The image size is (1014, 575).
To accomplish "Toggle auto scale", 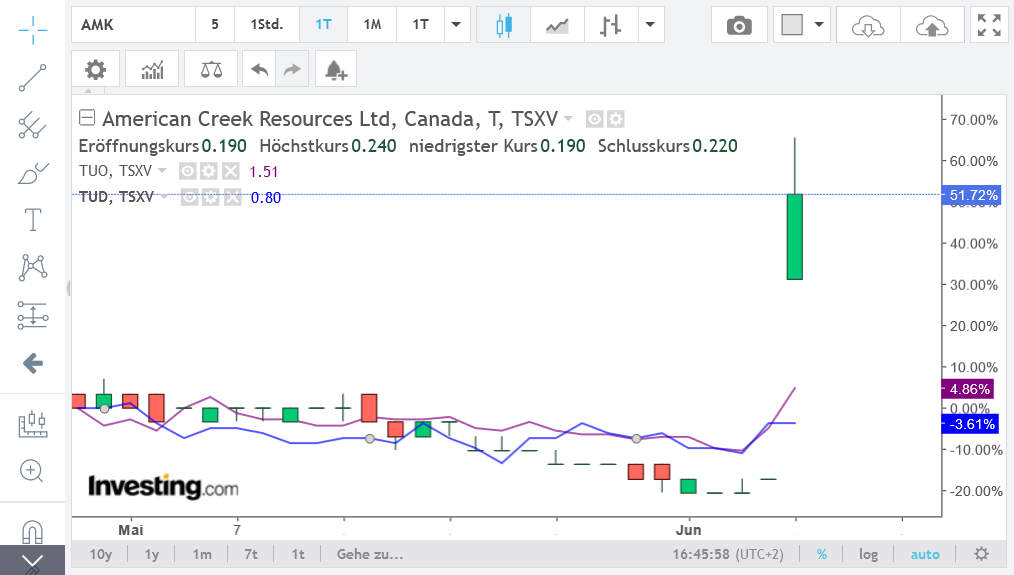I will pyautogui.click(x=925, y=554).
